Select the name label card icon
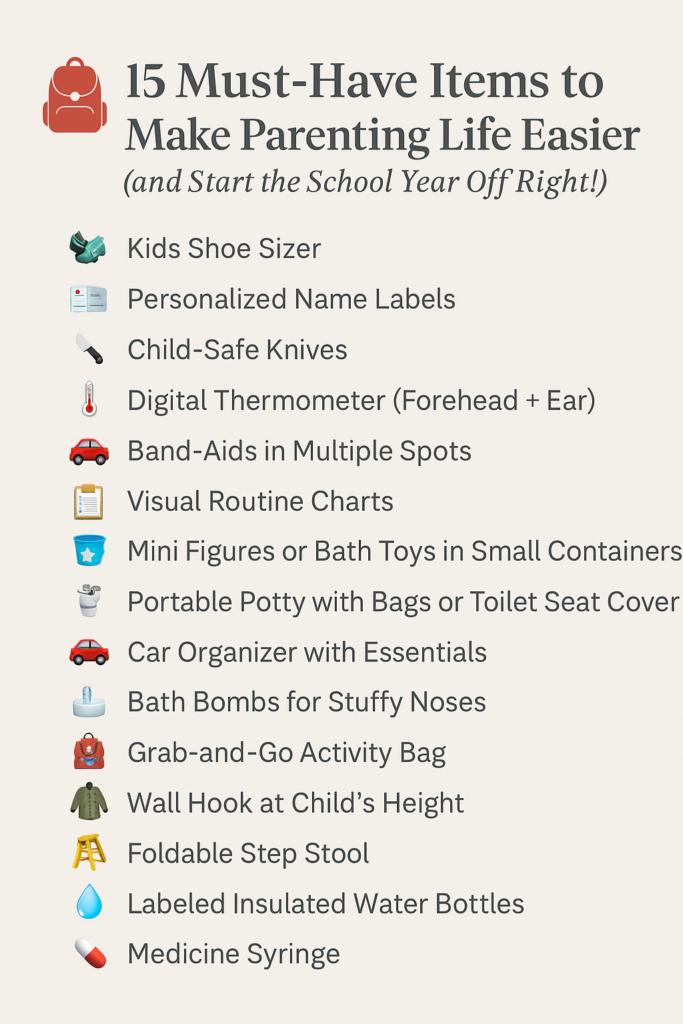 (88, 299)
